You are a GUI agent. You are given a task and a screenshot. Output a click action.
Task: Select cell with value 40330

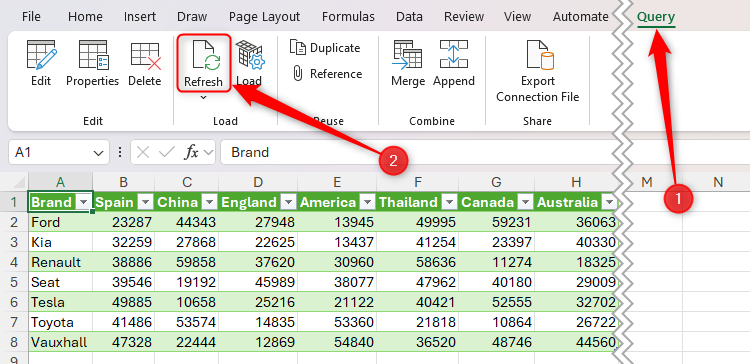coord(575,243)
